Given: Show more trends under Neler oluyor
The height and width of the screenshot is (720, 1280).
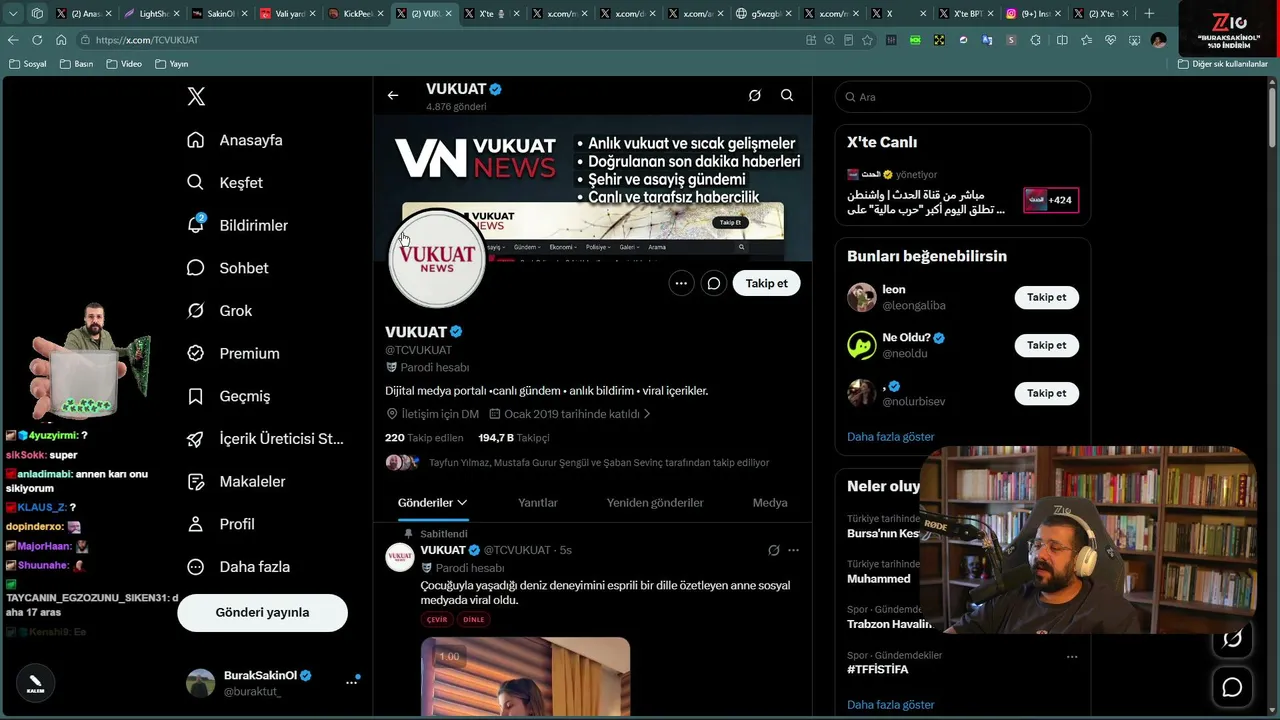Looking at the screenshot, I should pos(891,705).
